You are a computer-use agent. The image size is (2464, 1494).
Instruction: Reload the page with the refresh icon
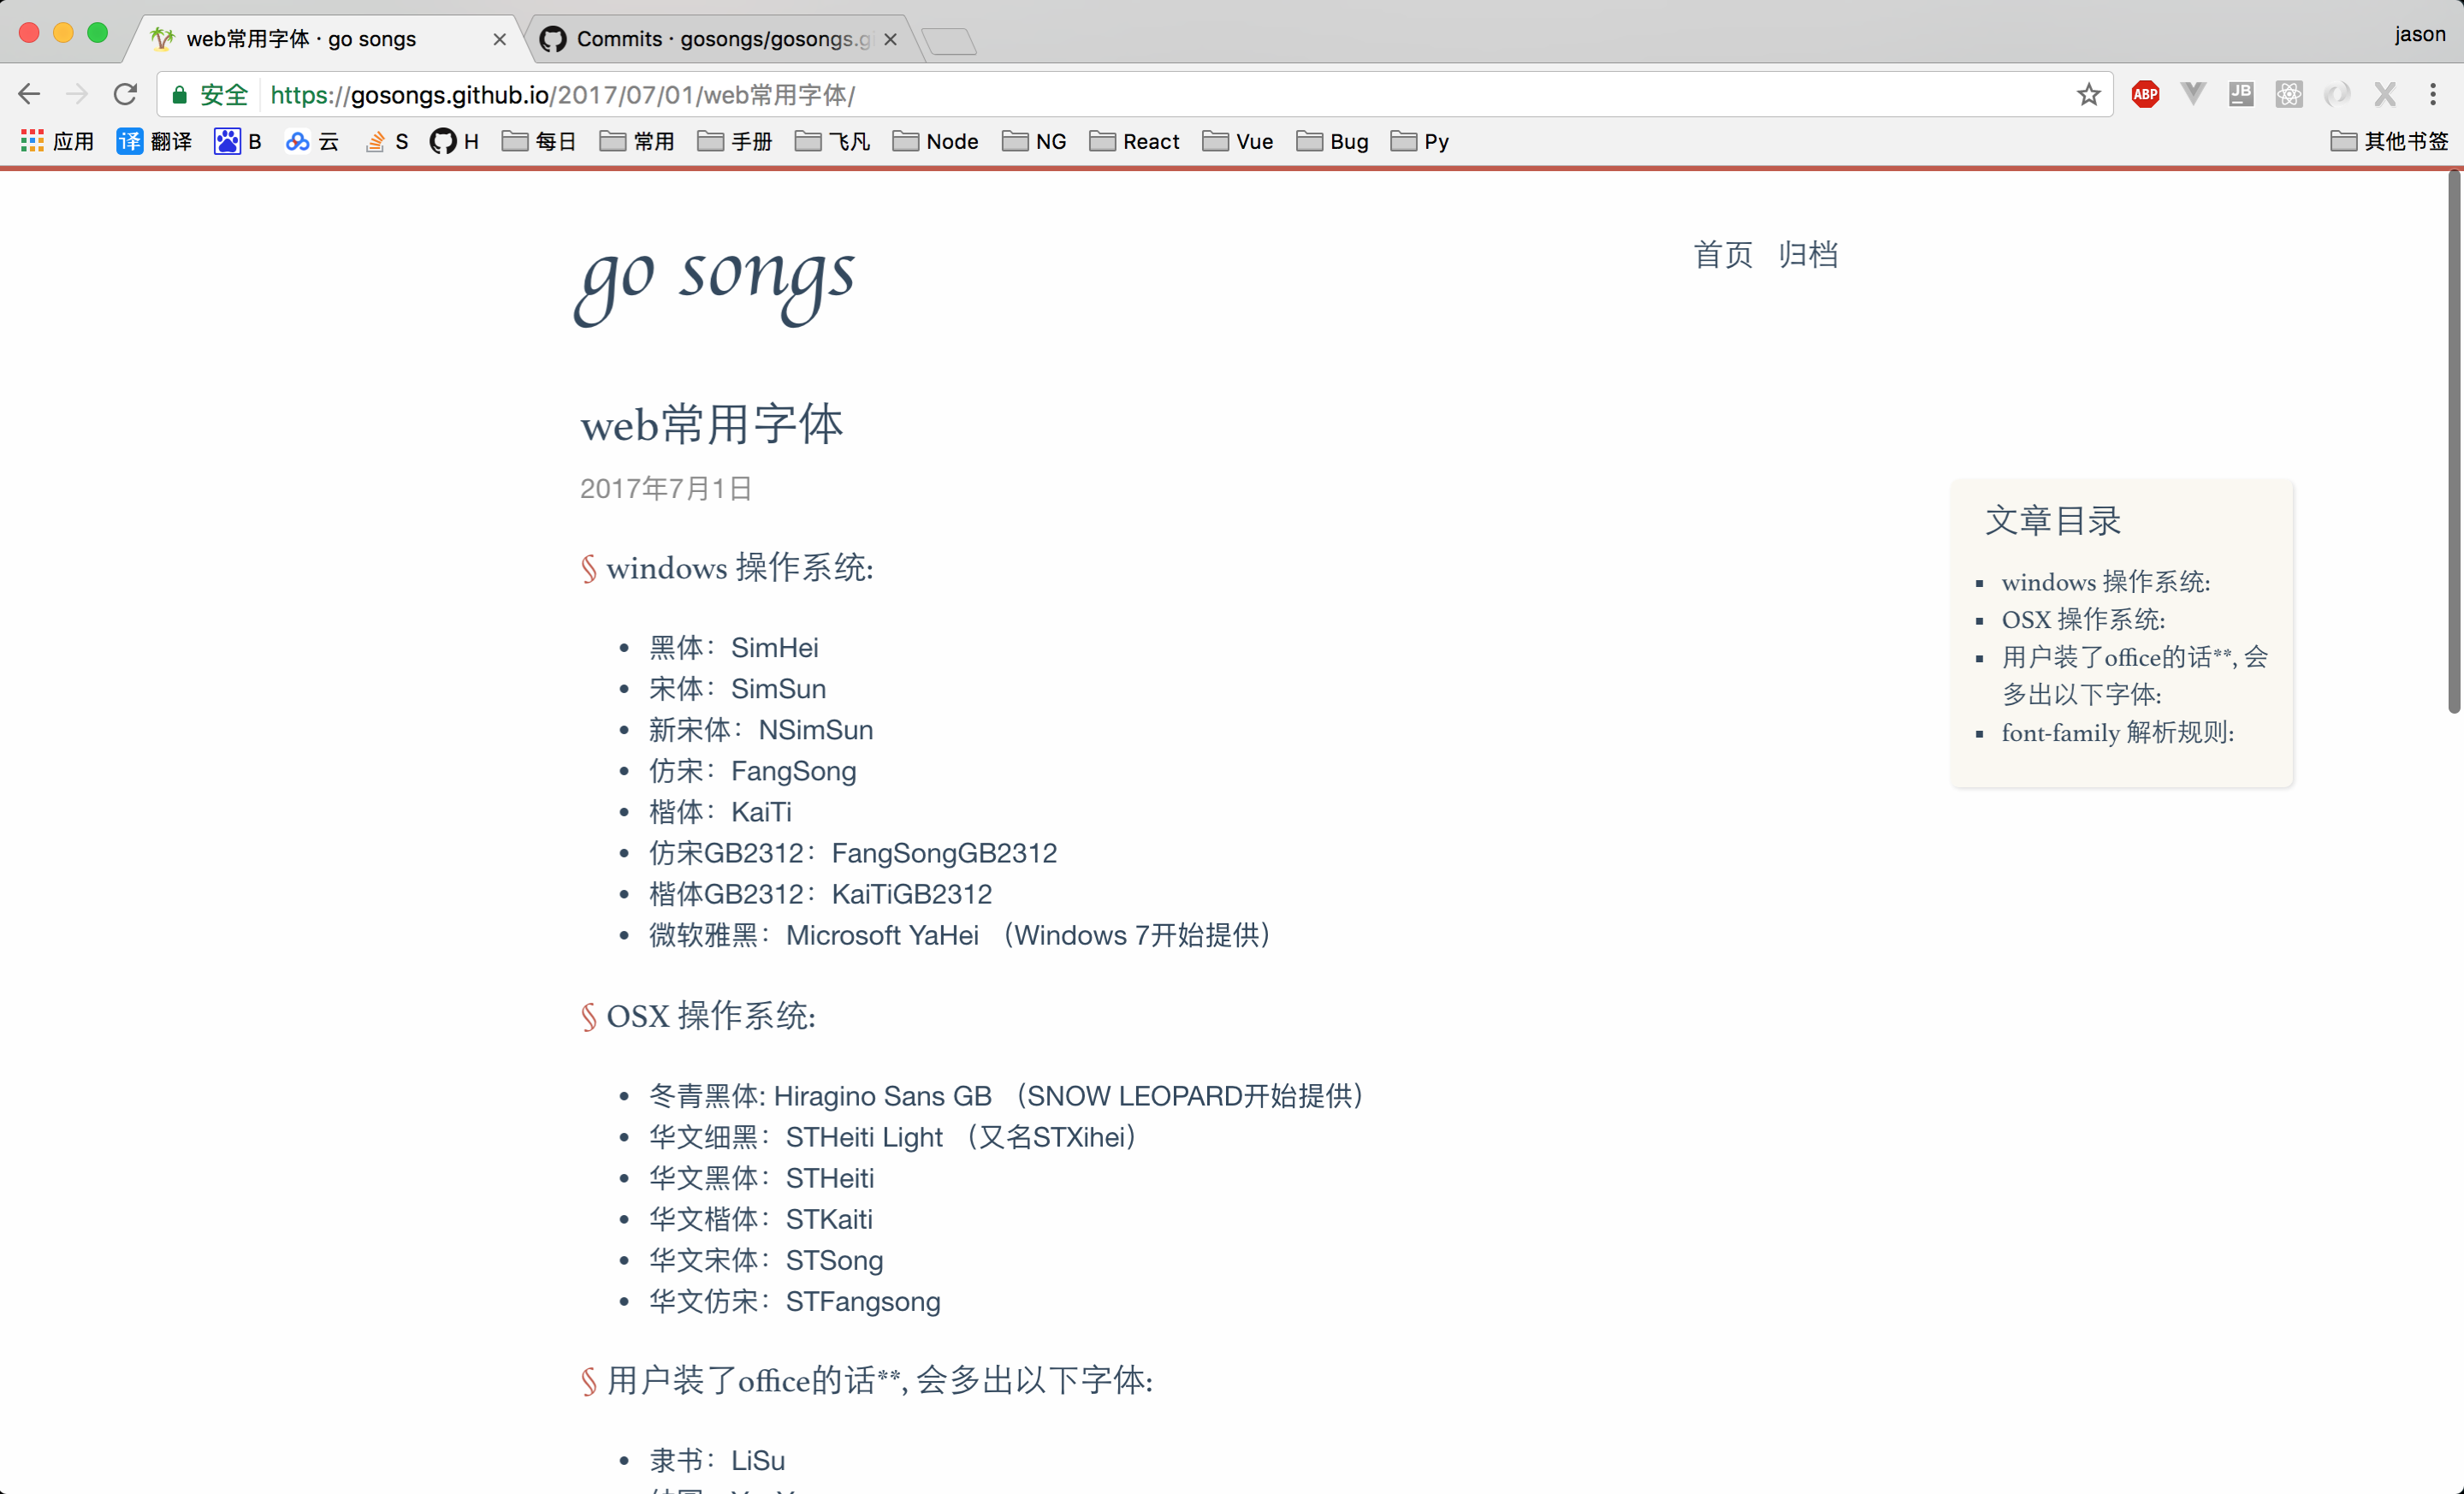point(125,94)
